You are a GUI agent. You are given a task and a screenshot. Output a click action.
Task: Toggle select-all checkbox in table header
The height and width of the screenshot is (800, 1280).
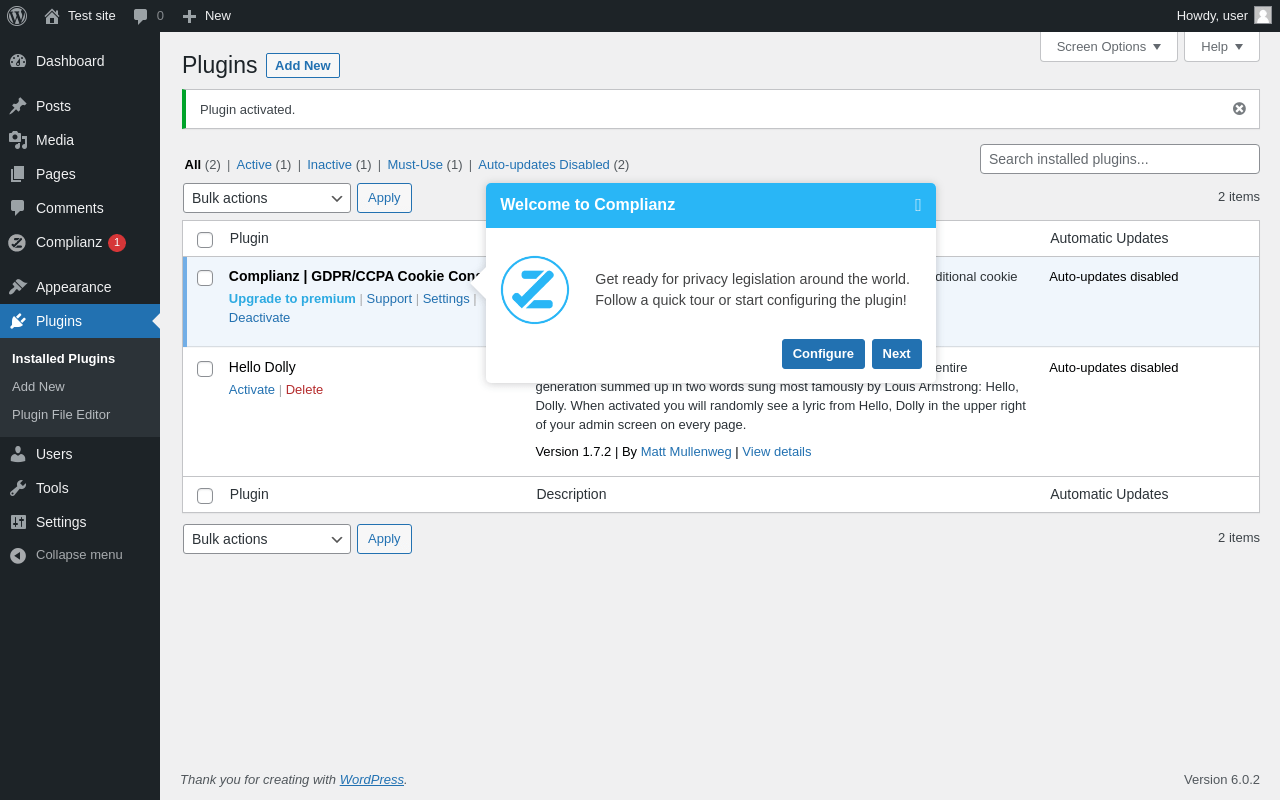point(205,240)
